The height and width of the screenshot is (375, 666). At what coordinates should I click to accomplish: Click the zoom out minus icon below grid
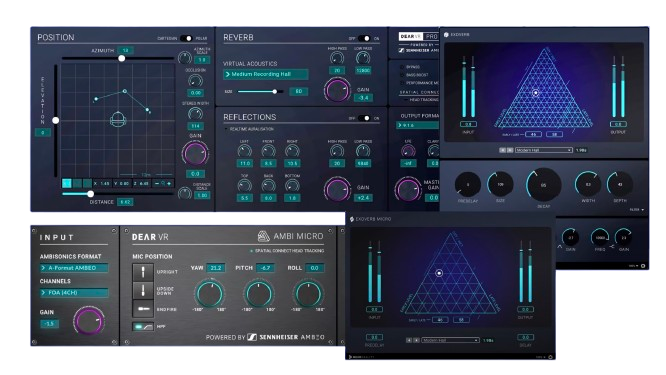[157, 183]
